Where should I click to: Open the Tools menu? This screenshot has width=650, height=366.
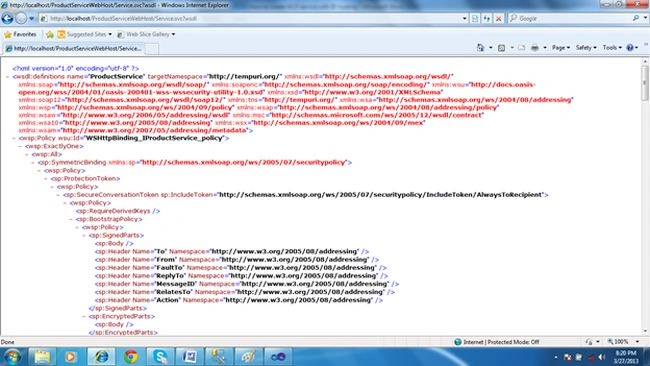[x=612, y=48]
